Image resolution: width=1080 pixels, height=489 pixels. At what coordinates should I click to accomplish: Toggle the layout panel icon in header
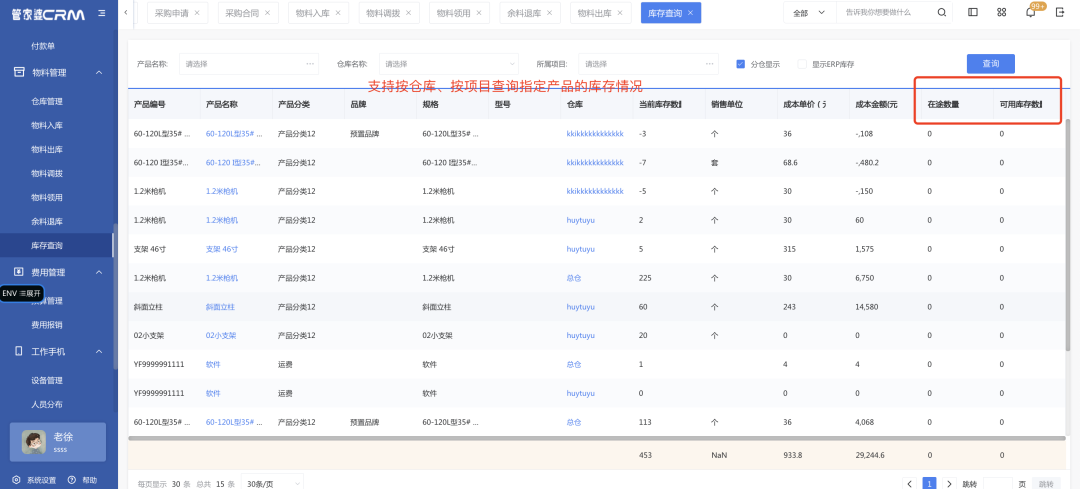[973, 12]
